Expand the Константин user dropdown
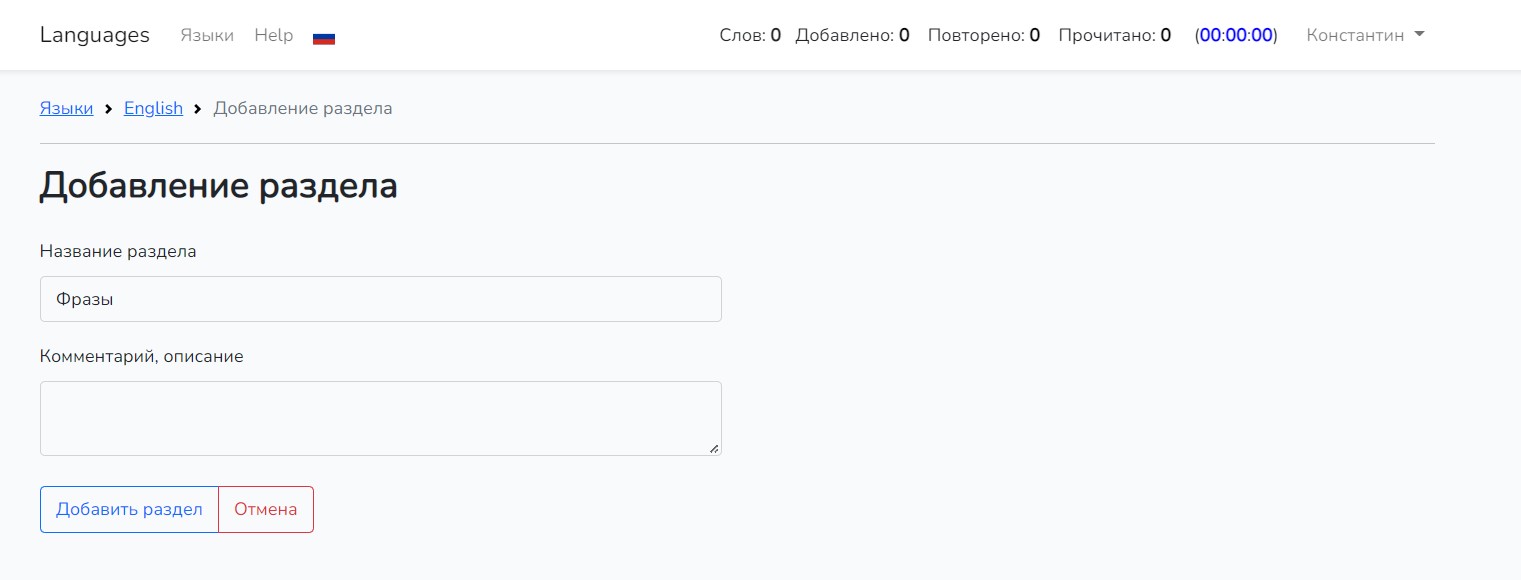 pyautogui.click(x=1365, y=35)
